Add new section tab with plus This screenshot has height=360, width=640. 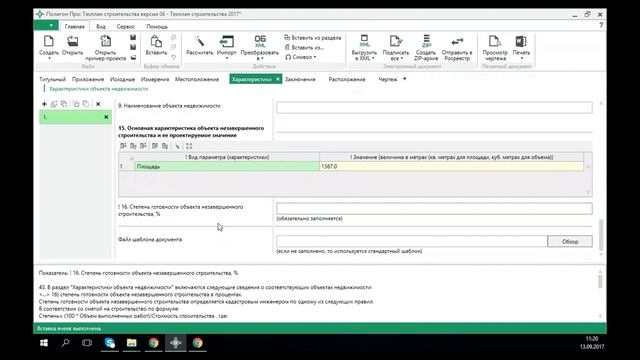pos(404,79)
